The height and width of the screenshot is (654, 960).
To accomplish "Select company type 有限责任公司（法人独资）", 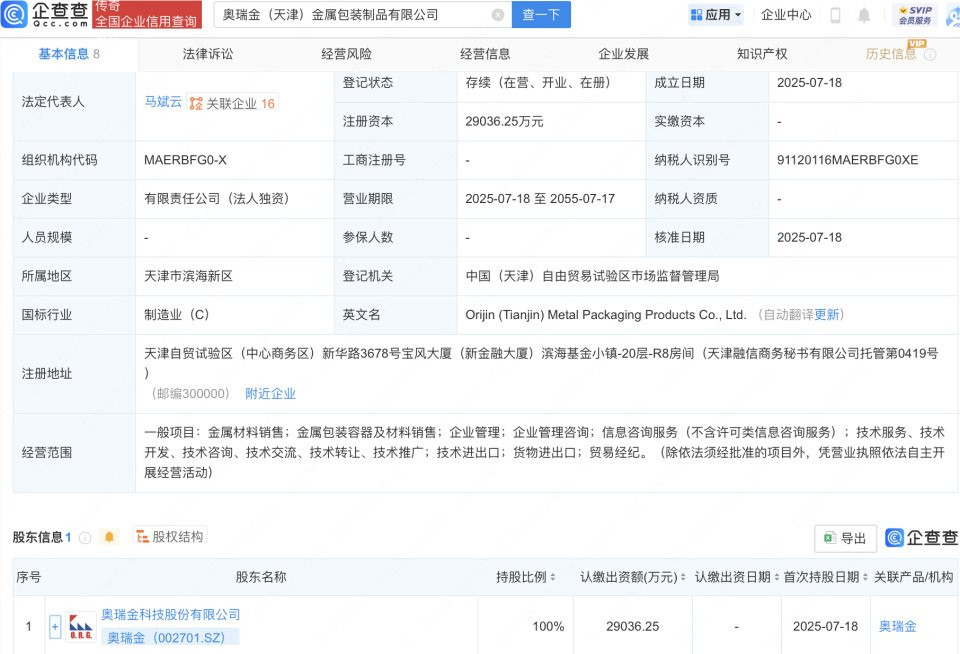I will coord(216,198).
